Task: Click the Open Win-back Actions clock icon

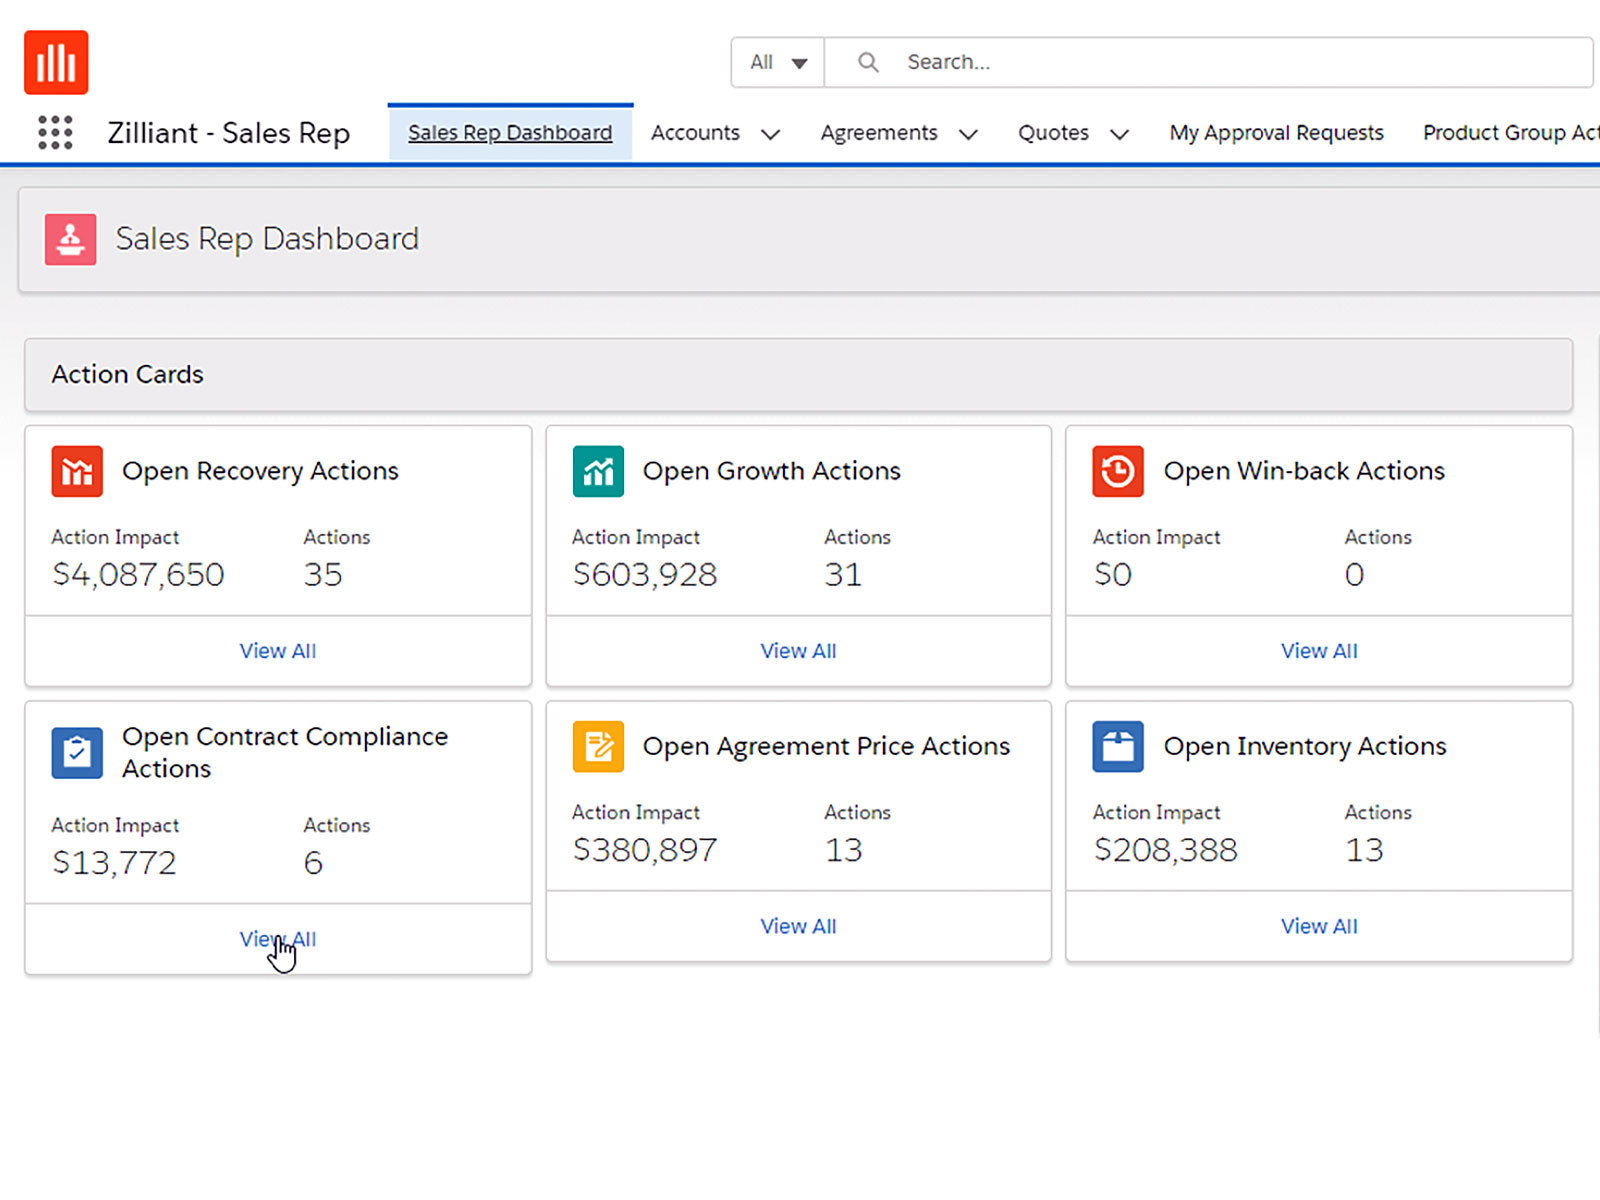Action: click(1118, 471)
